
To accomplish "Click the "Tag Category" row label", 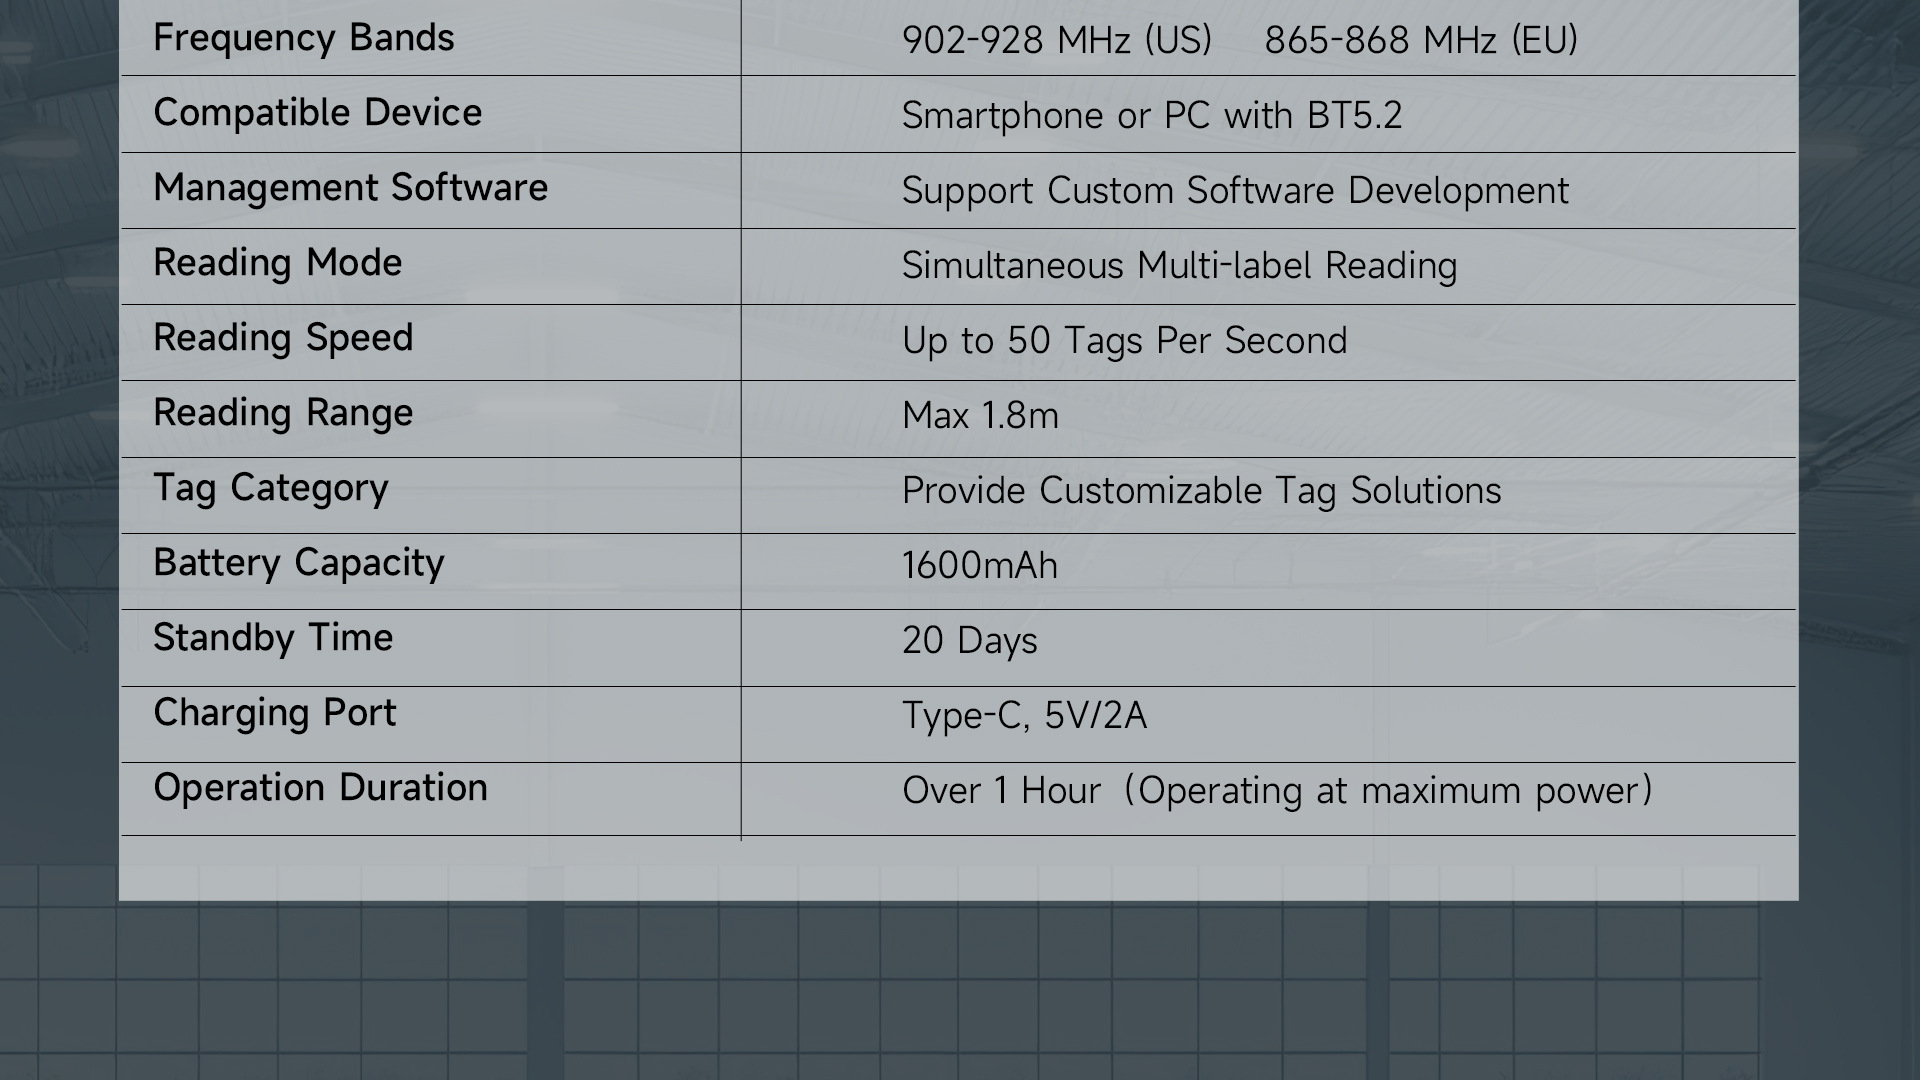I will point(270,488).
